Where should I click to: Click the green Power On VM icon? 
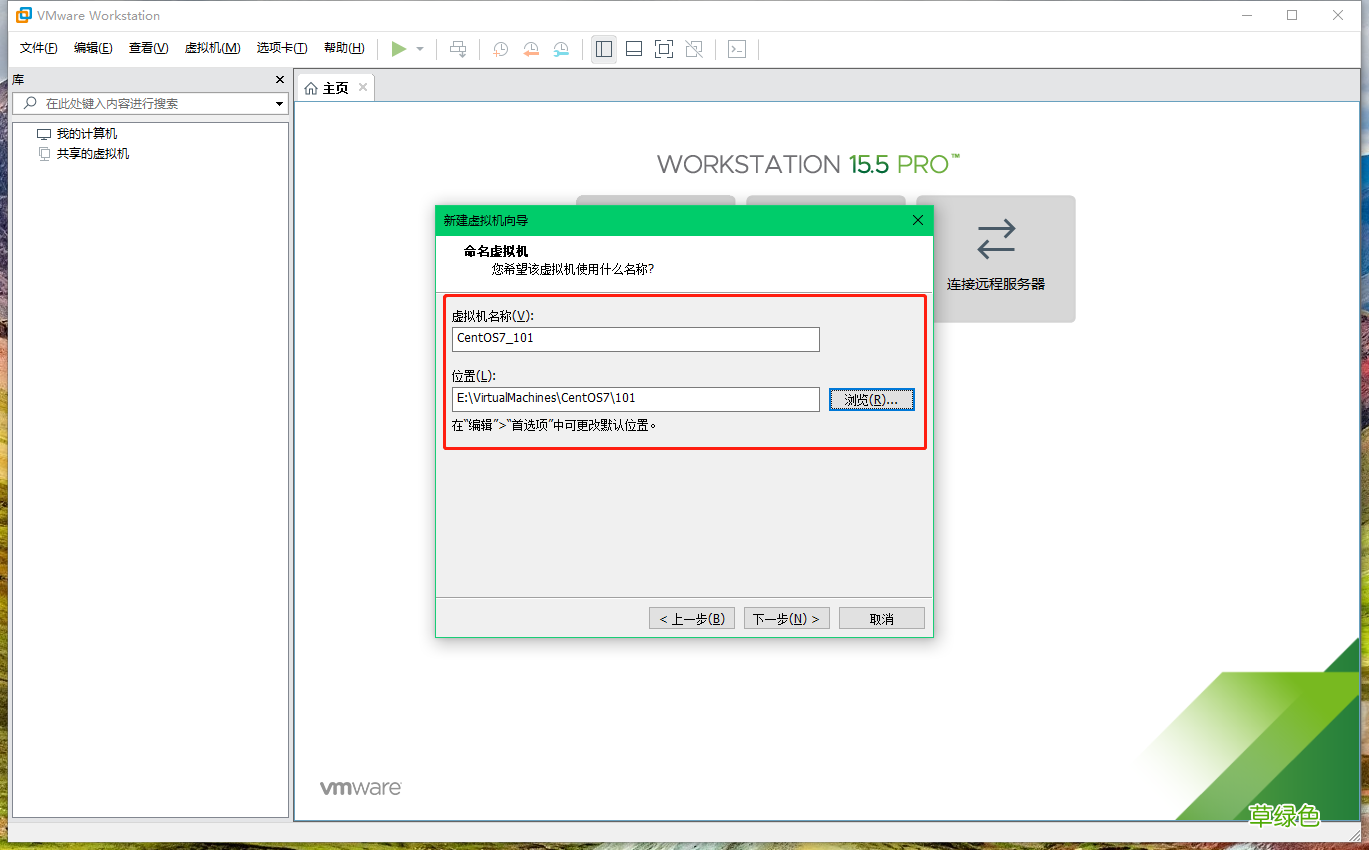click(398, 48)
